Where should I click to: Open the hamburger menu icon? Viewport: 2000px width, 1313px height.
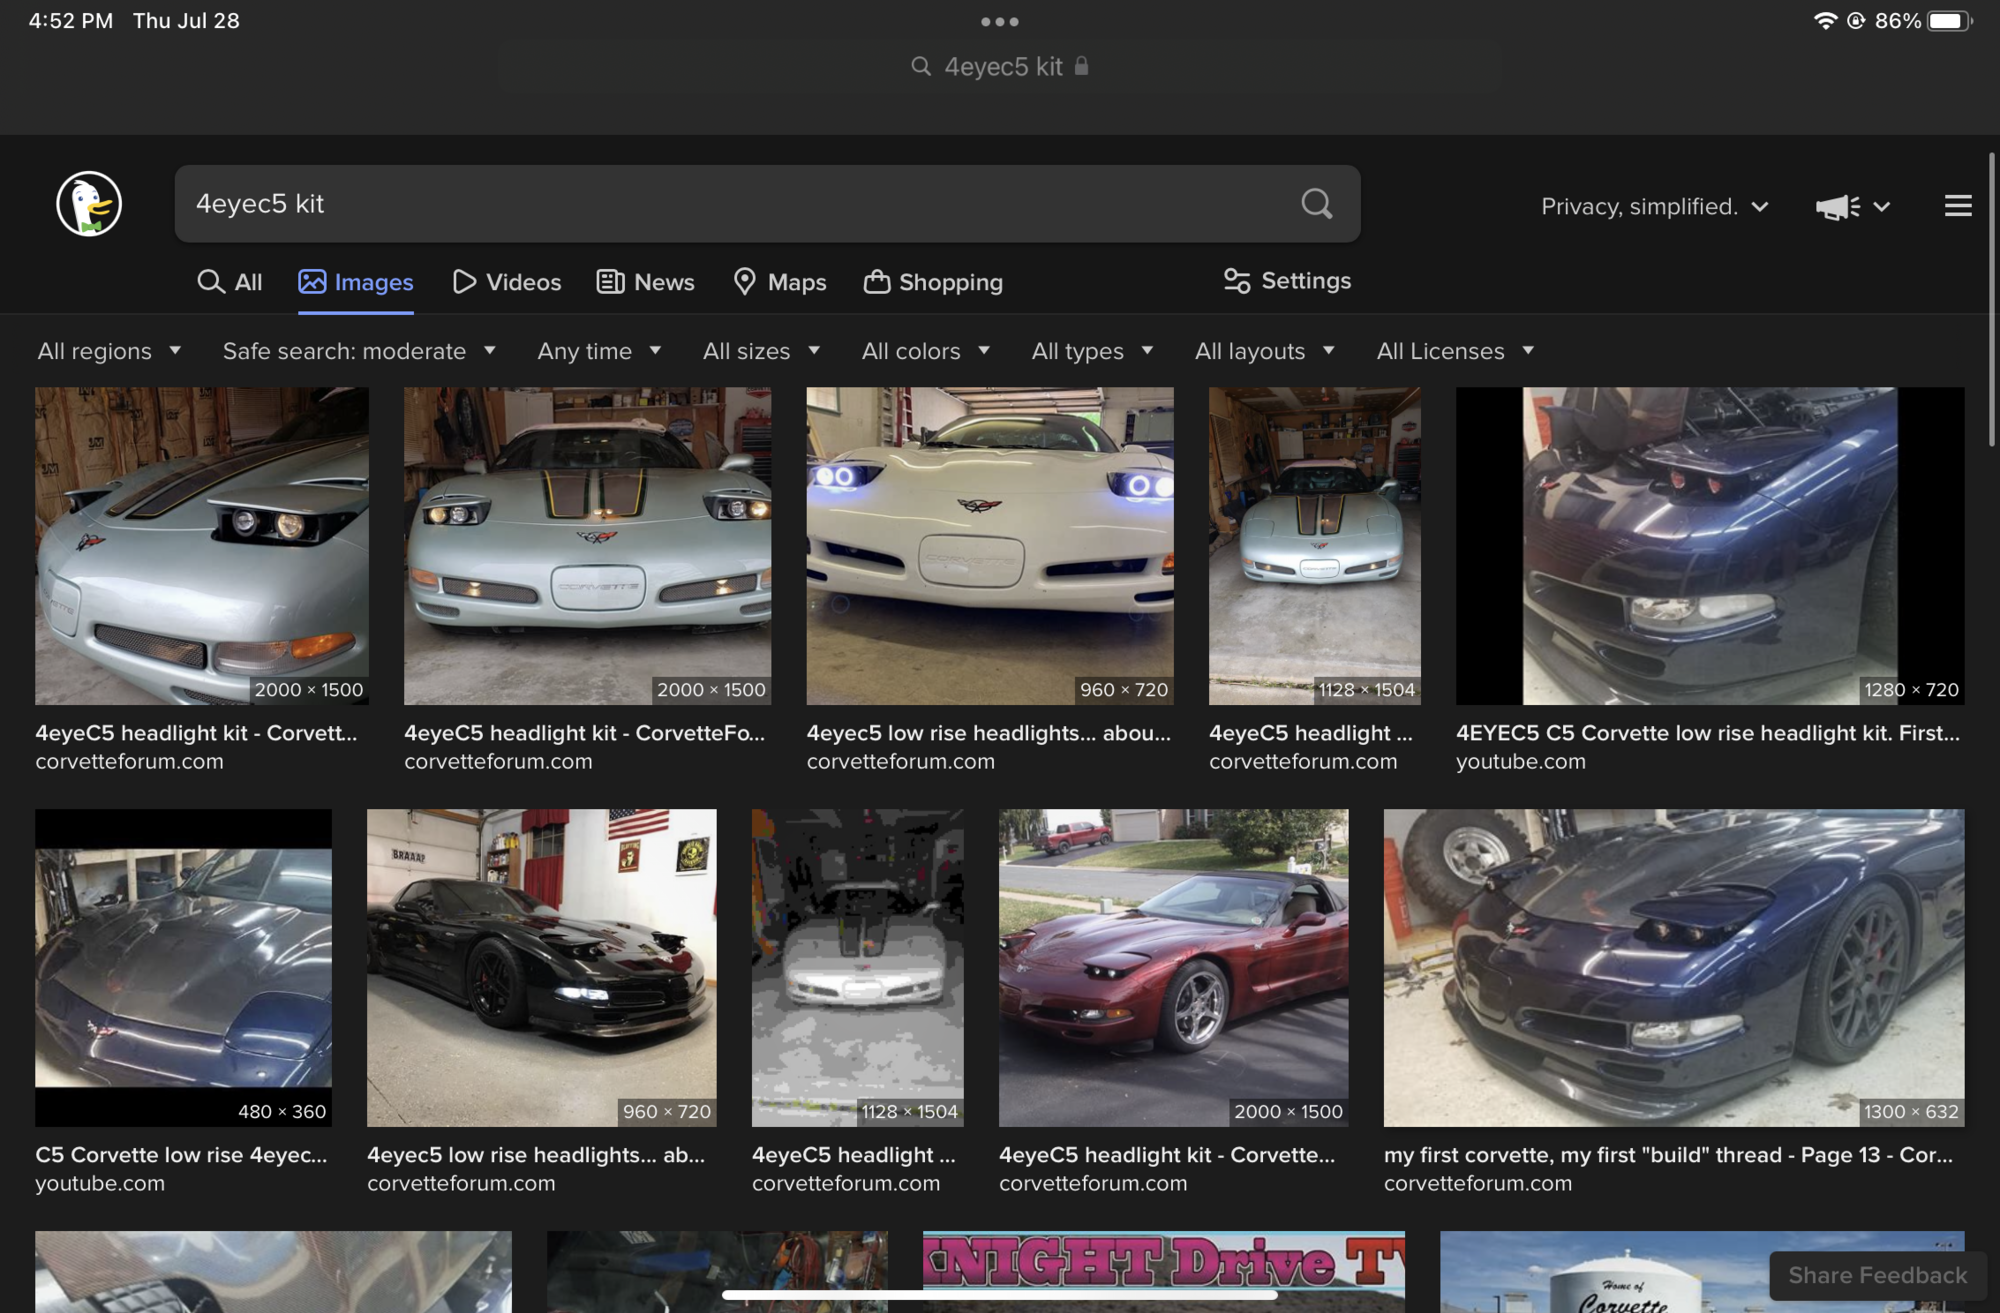tap(1958, 206)
